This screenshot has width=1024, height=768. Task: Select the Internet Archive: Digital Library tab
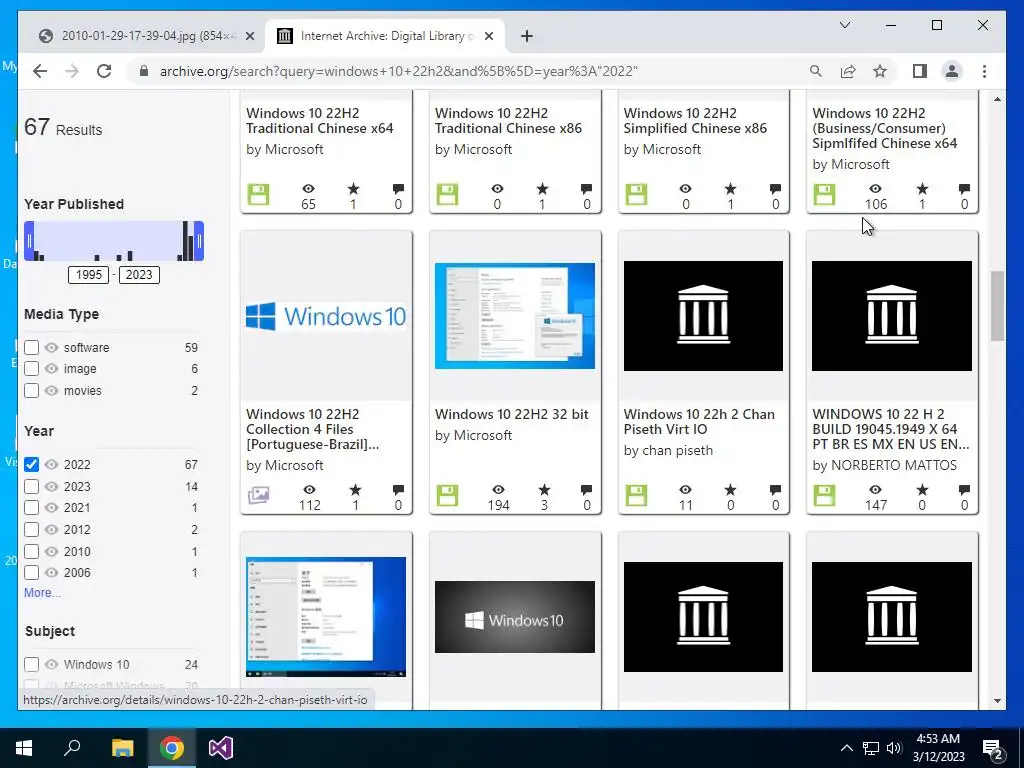pos(385,36)
